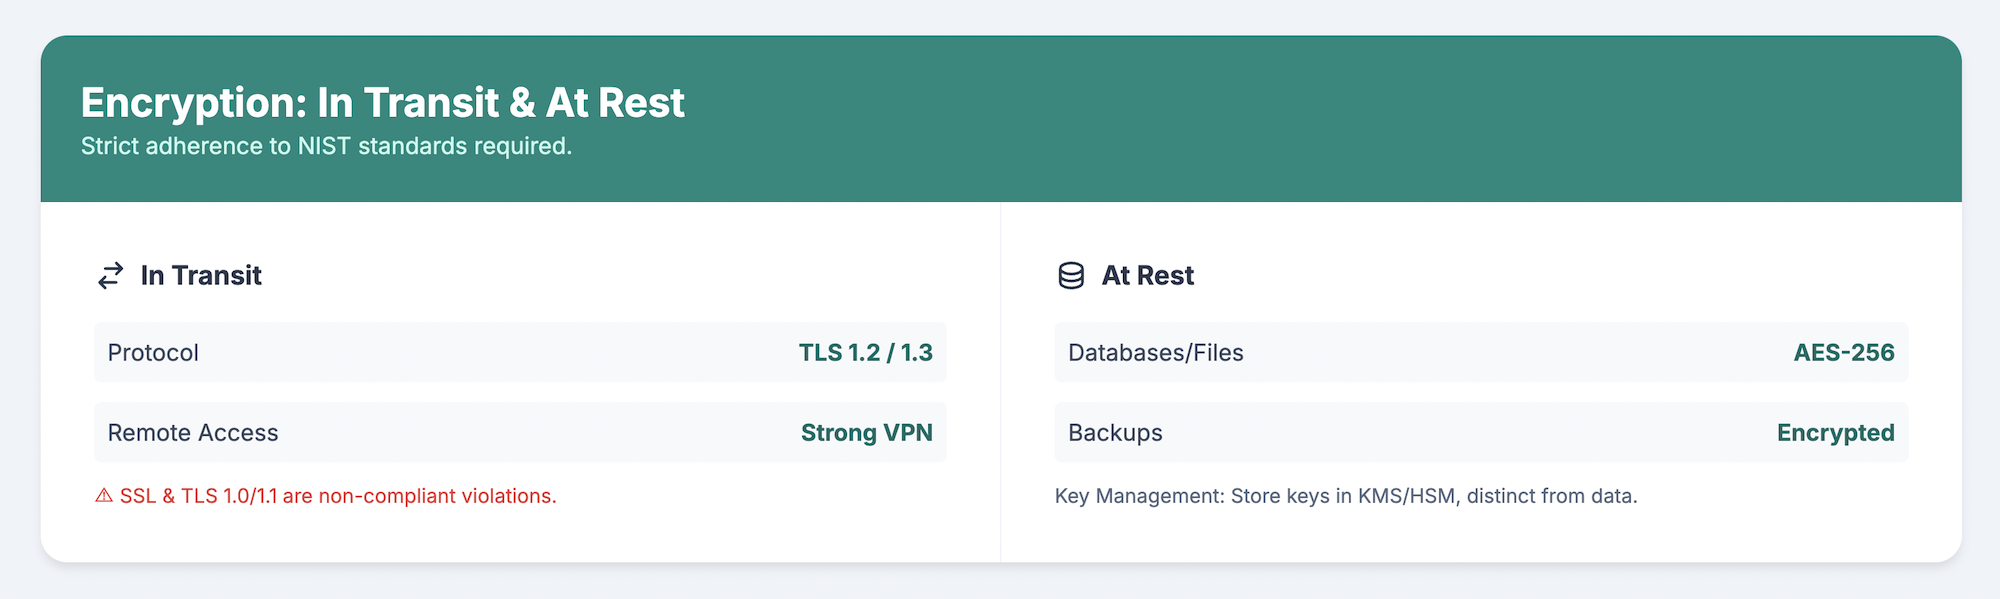2000x599 pixels.
Task: Select the 'TLS 1.2 / 1.3' value
Action: click(x=865, y=352)
